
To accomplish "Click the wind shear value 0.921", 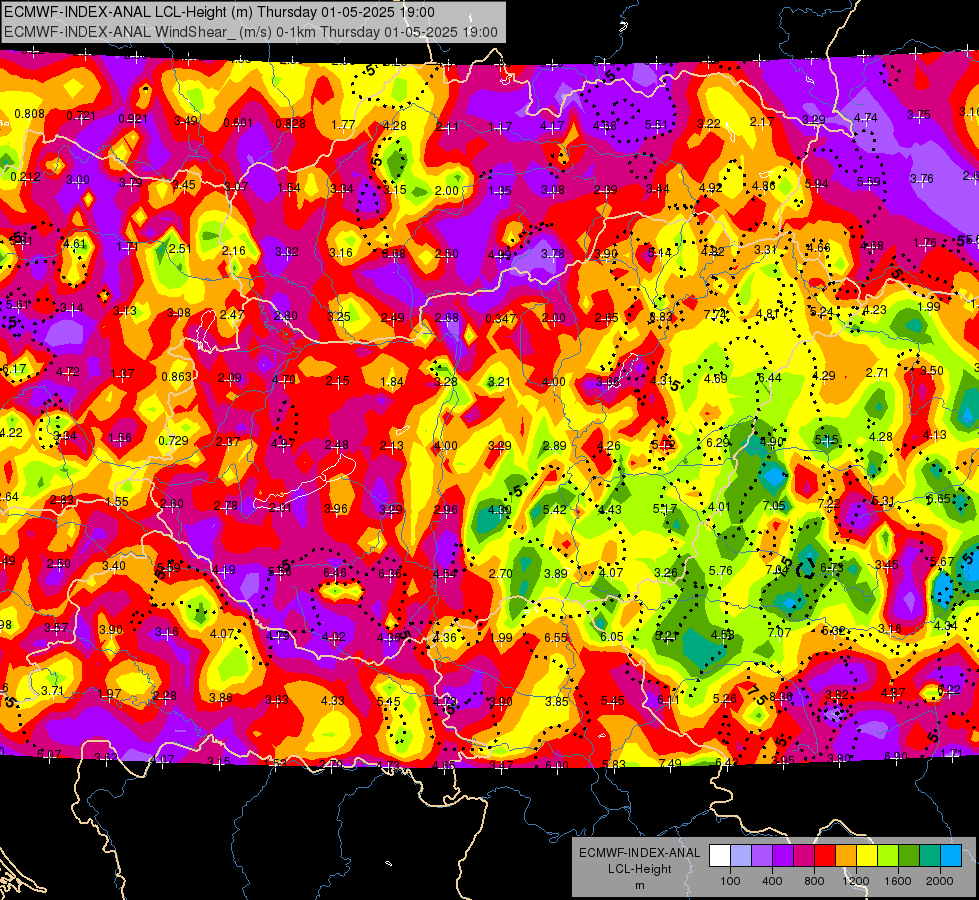I will point(133,119).
